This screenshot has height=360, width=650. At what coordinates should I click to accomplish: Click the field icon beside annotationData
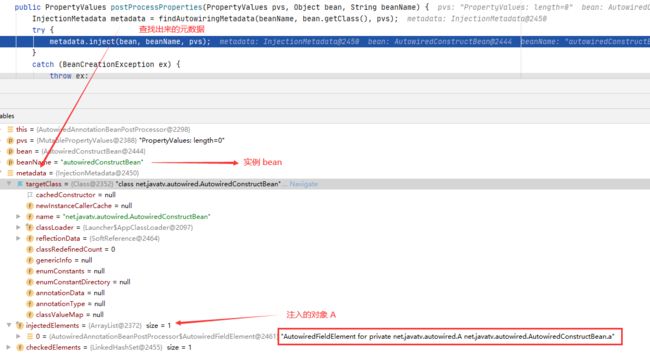click(29, 293)
